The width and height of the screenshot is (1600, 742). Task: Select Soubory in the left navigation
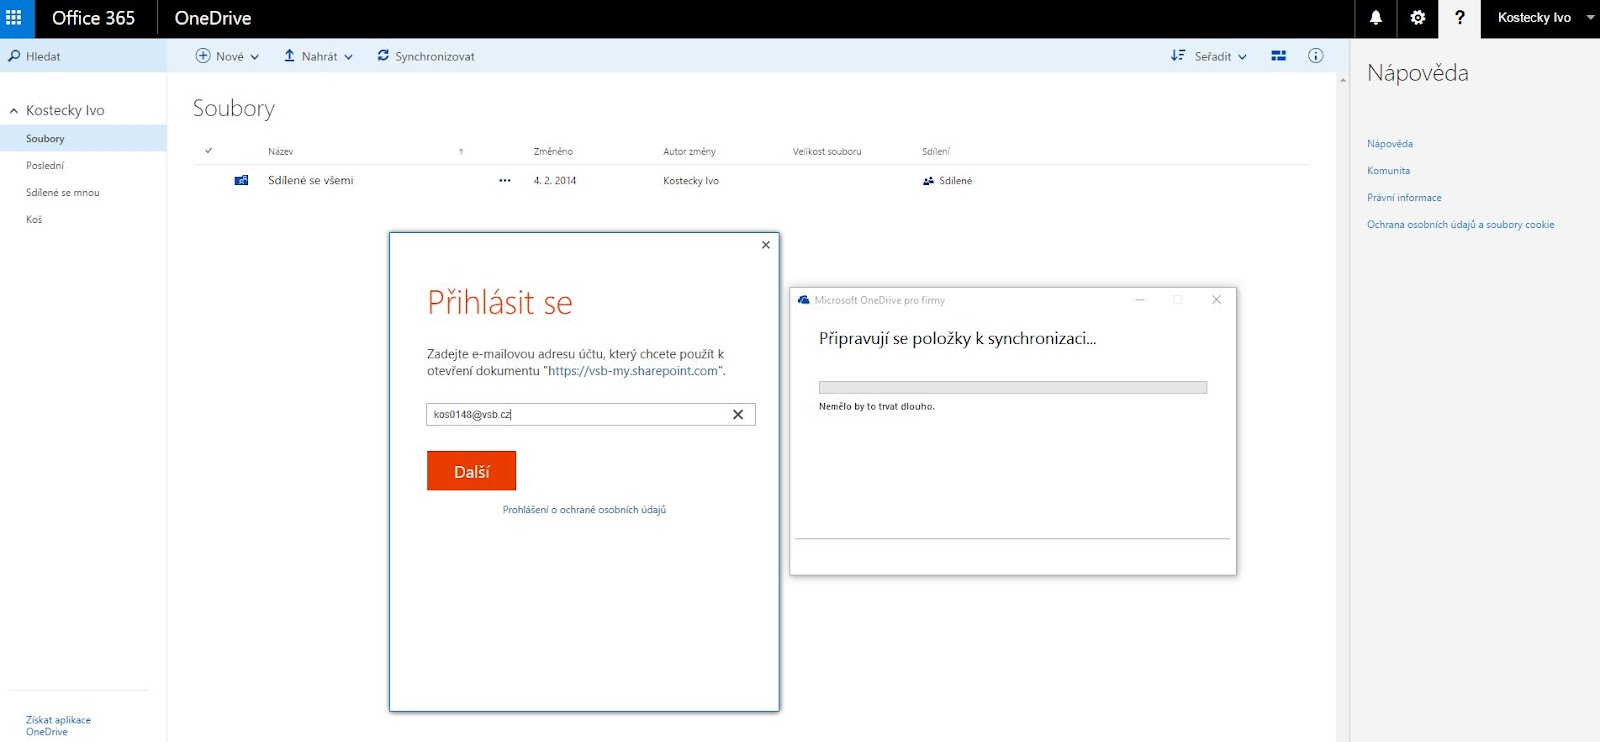83,138
